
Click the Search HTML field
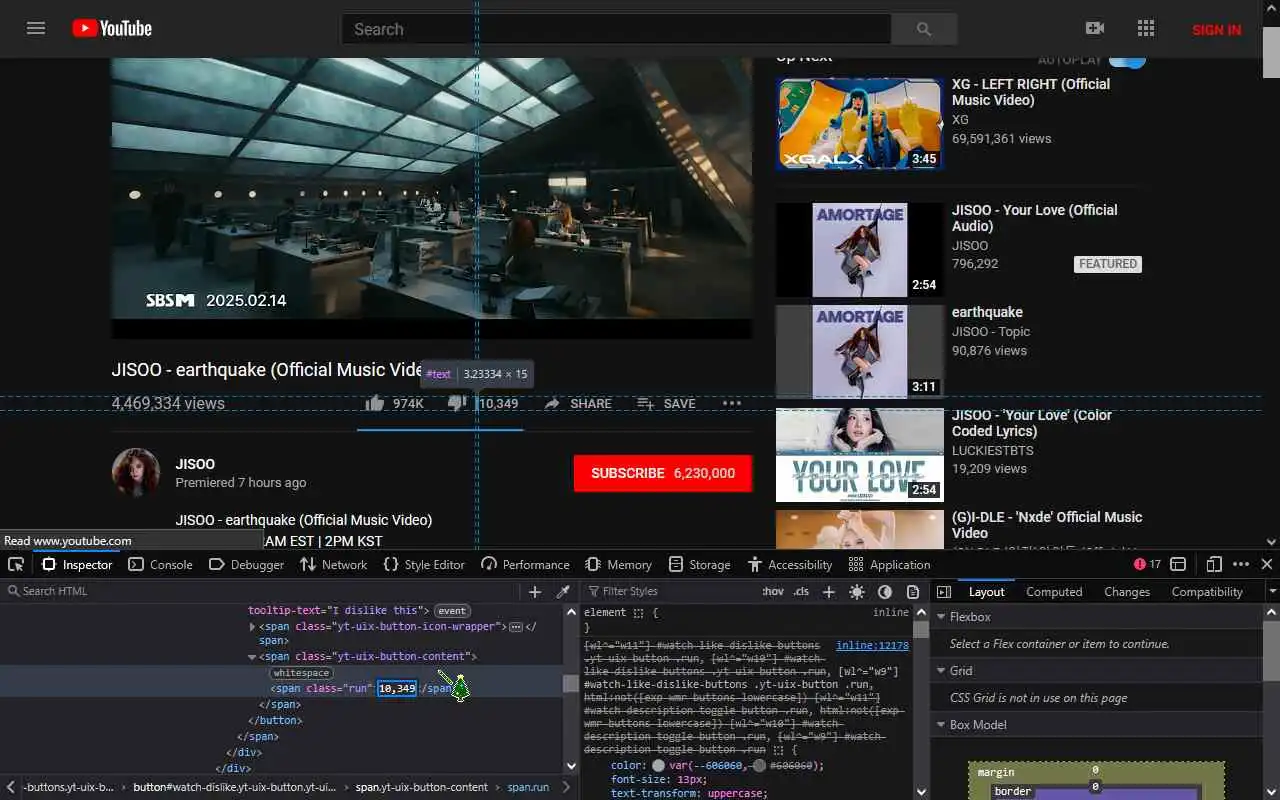[262, 592]
